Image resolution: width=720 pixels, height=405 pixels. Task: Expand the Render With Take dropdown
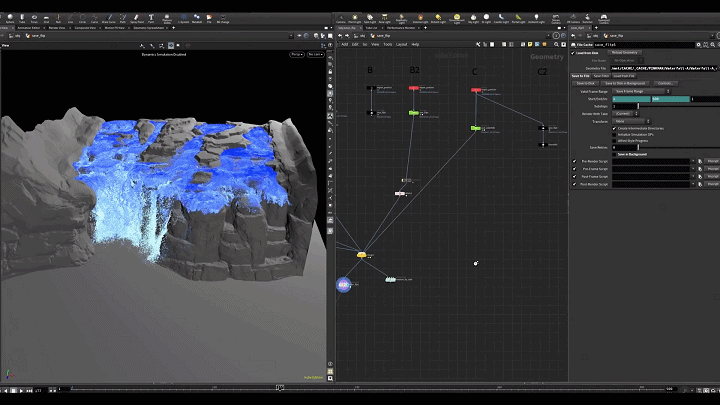click(x=626, y=113)
